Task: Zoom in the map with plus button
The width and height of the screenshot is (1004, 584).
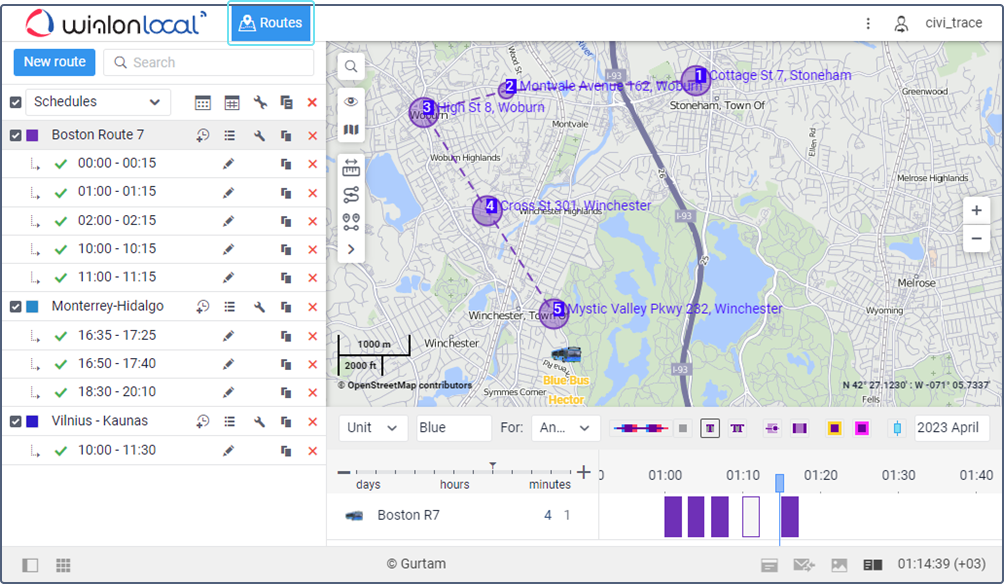Action: [976, 211]
